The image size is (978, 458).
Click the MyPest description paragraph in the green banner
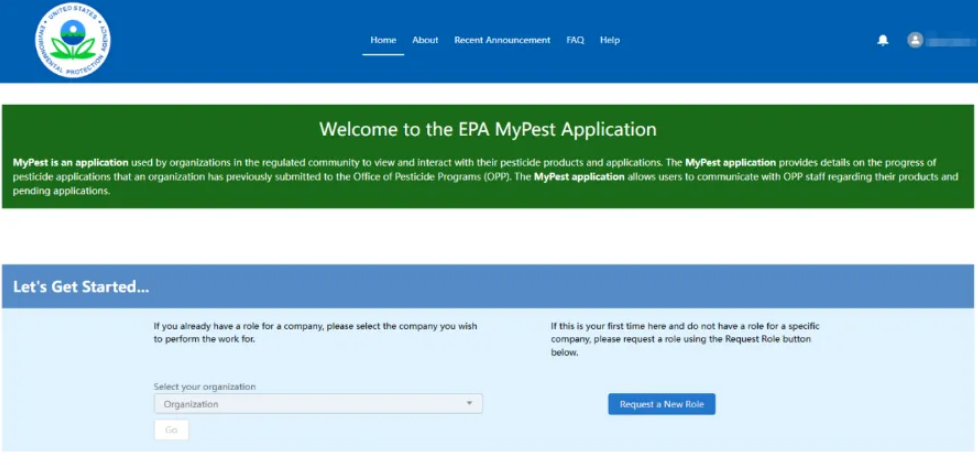tap(488, 176)
